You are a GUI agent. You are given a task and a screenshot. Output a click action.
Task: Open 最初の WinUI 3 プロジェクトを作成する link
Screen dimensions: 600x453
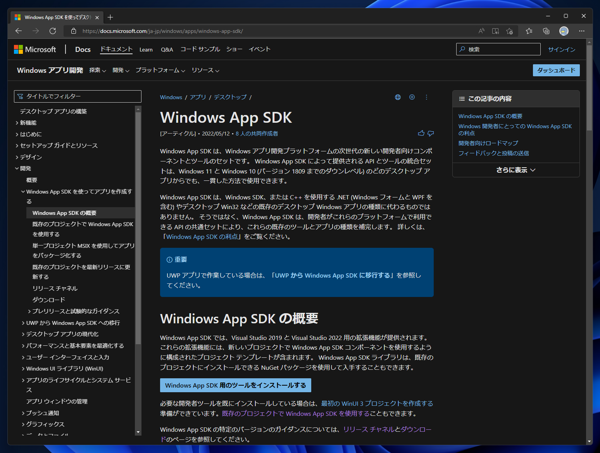point(377,404)
